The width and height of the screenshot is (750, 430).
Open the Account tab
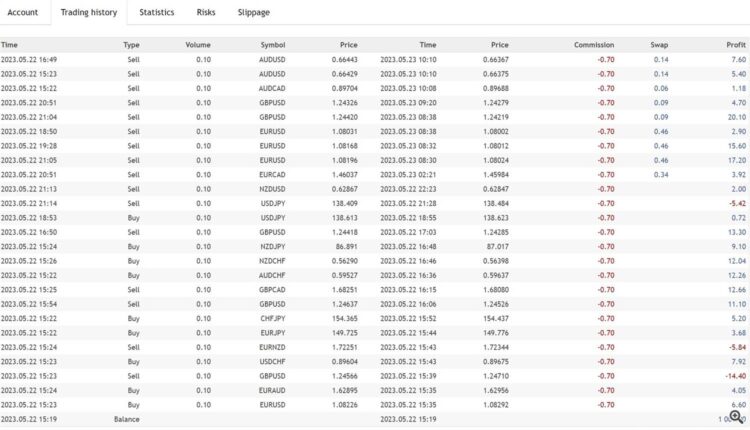click(x=23, y=13)
